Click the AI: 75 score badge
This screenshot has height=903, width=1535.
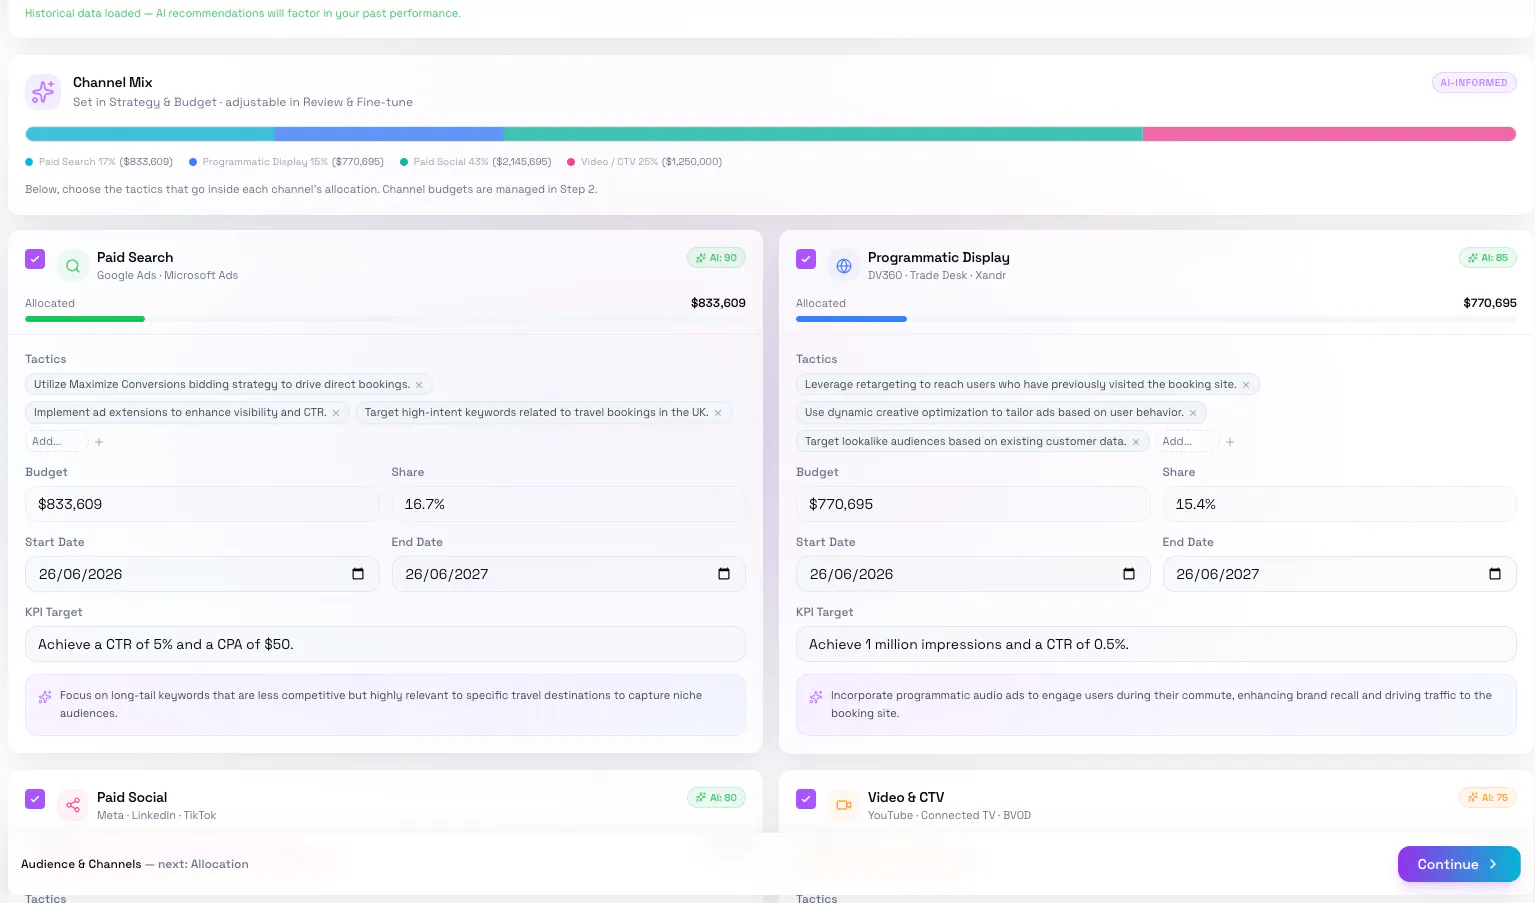(1488, 798)
